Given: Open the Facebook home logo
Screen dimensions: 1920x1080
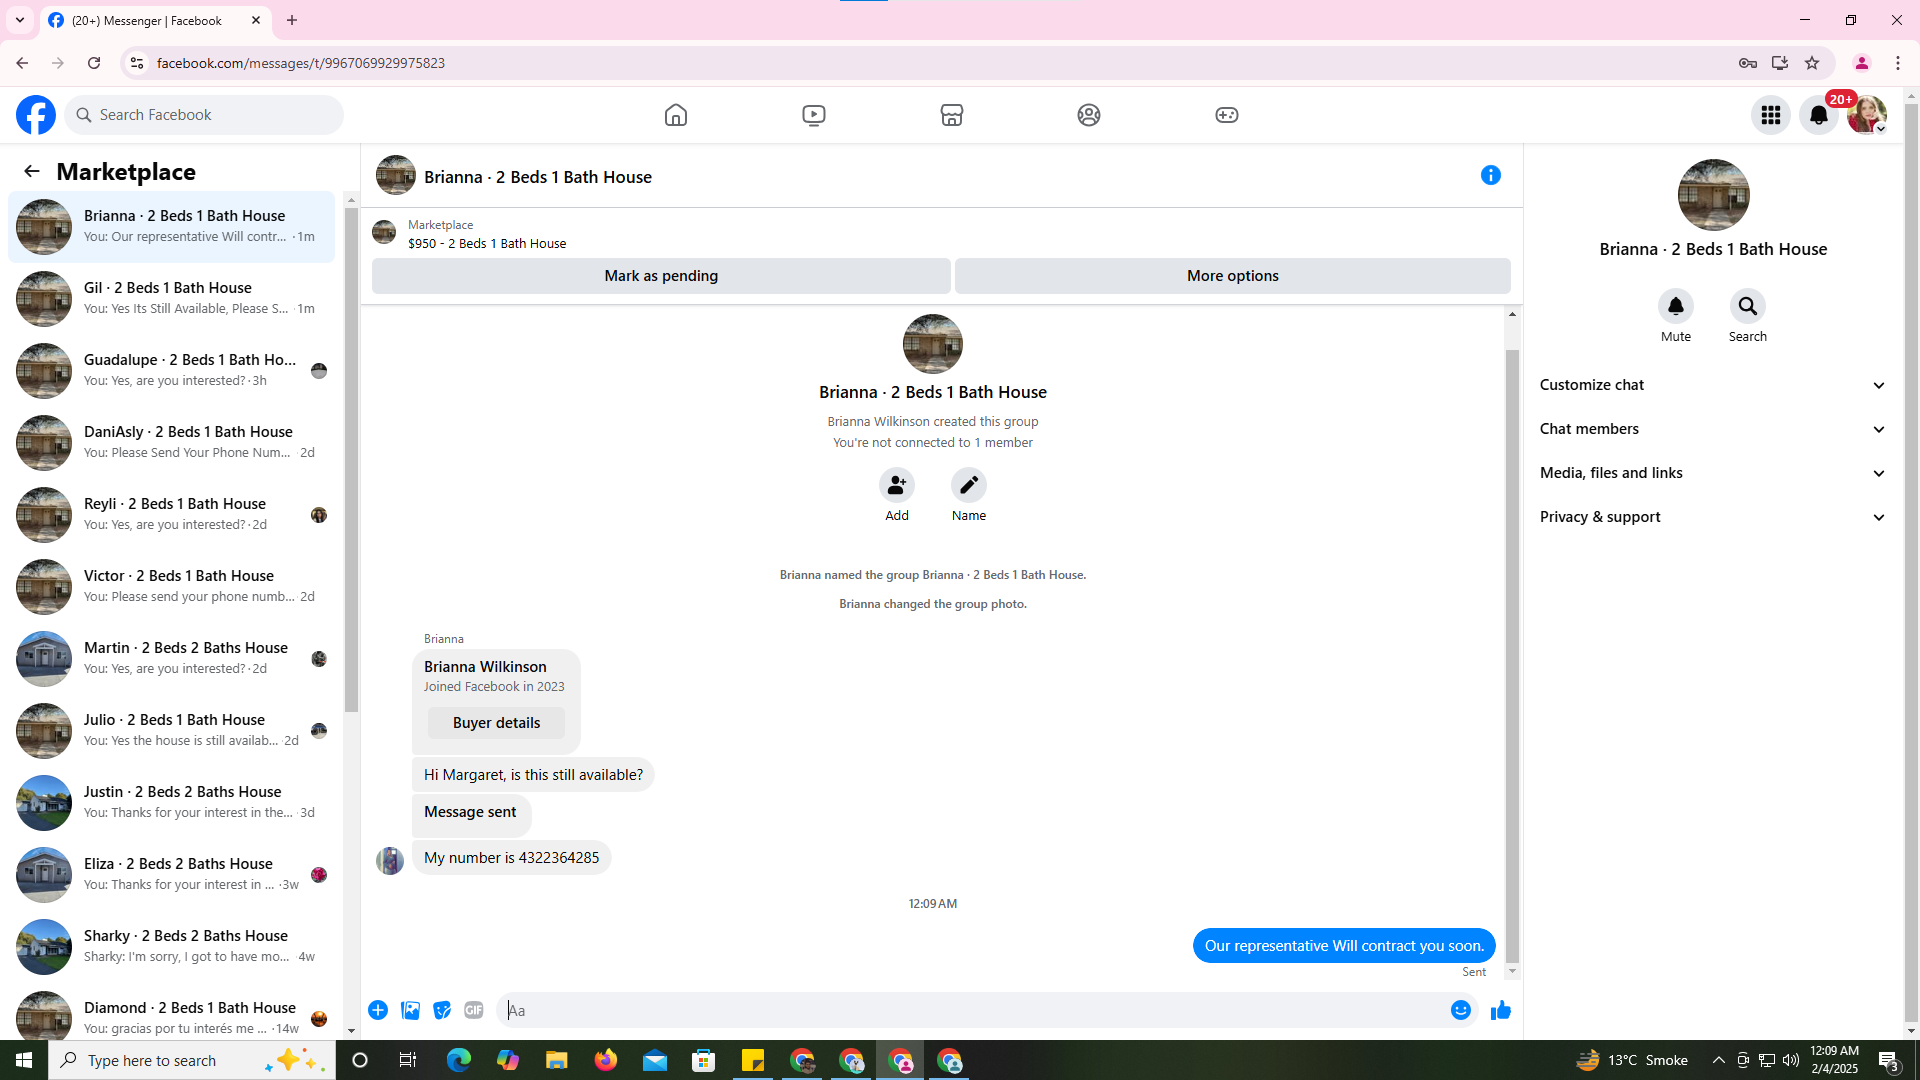Looking at the screenshot, I should [x=36, y=115].
